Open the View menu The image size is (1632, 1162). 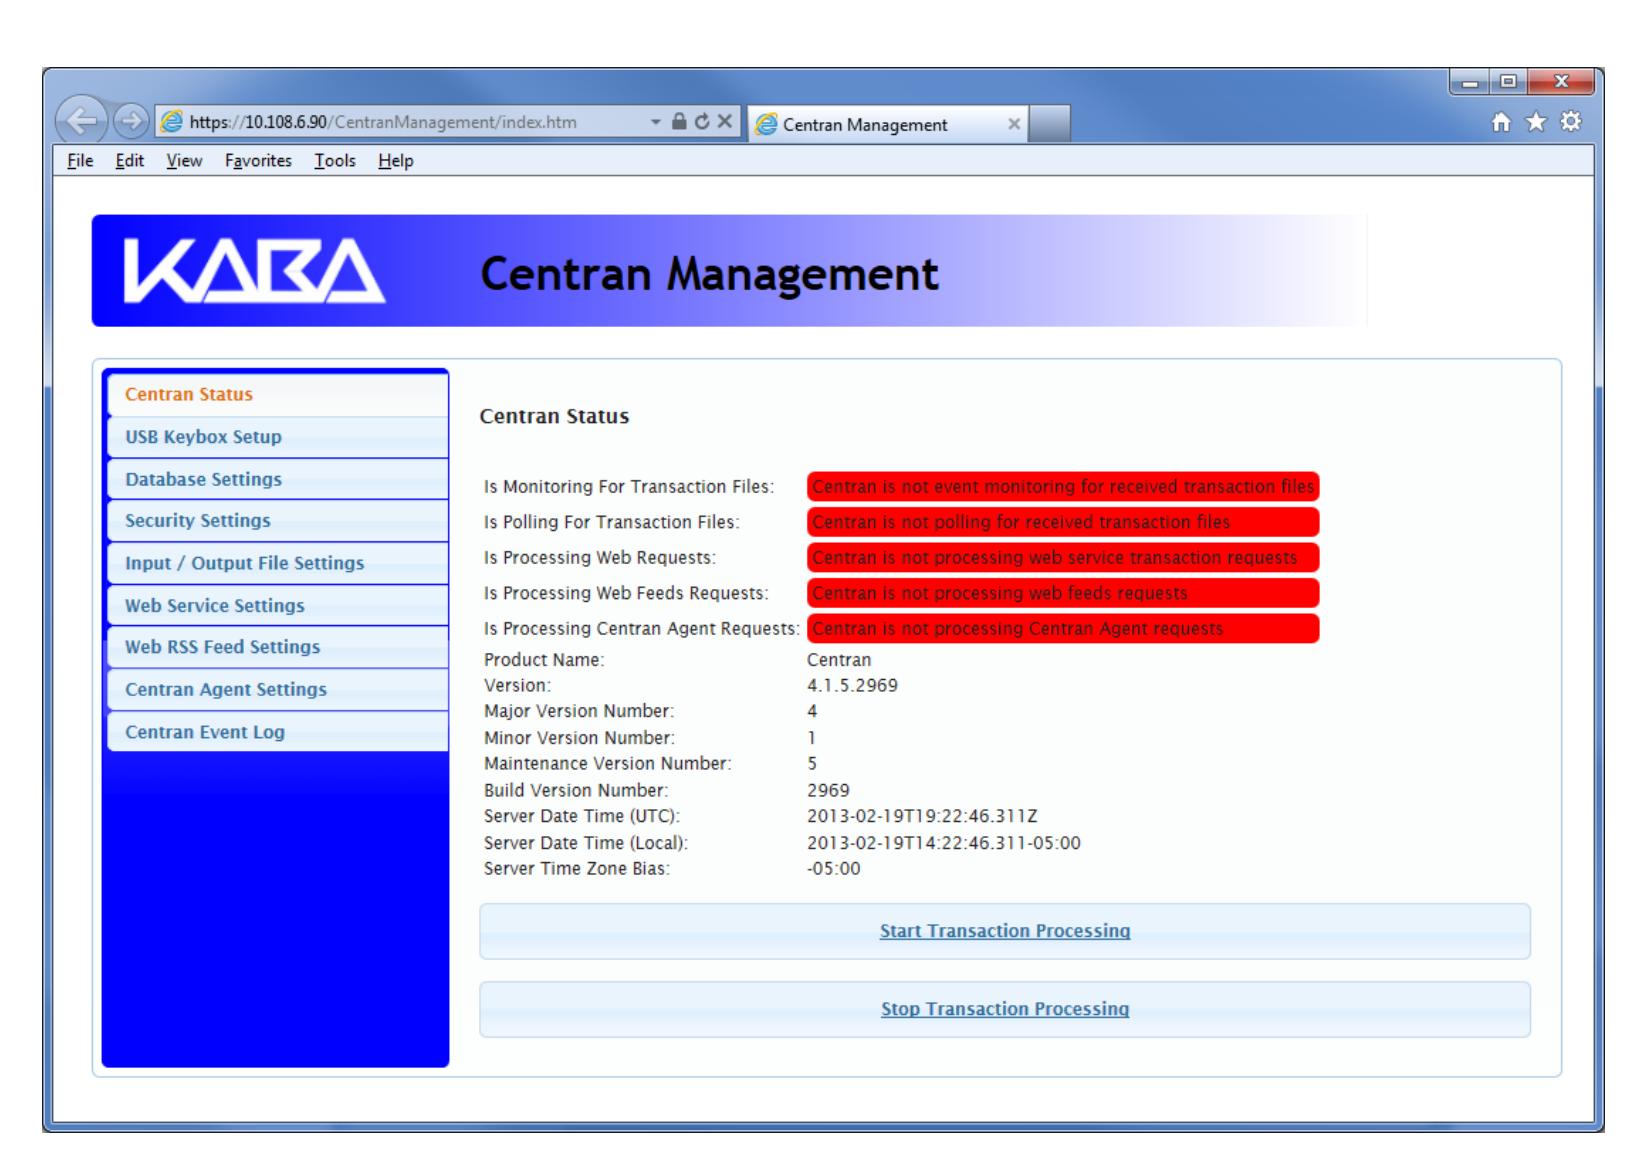click(184, 160)
